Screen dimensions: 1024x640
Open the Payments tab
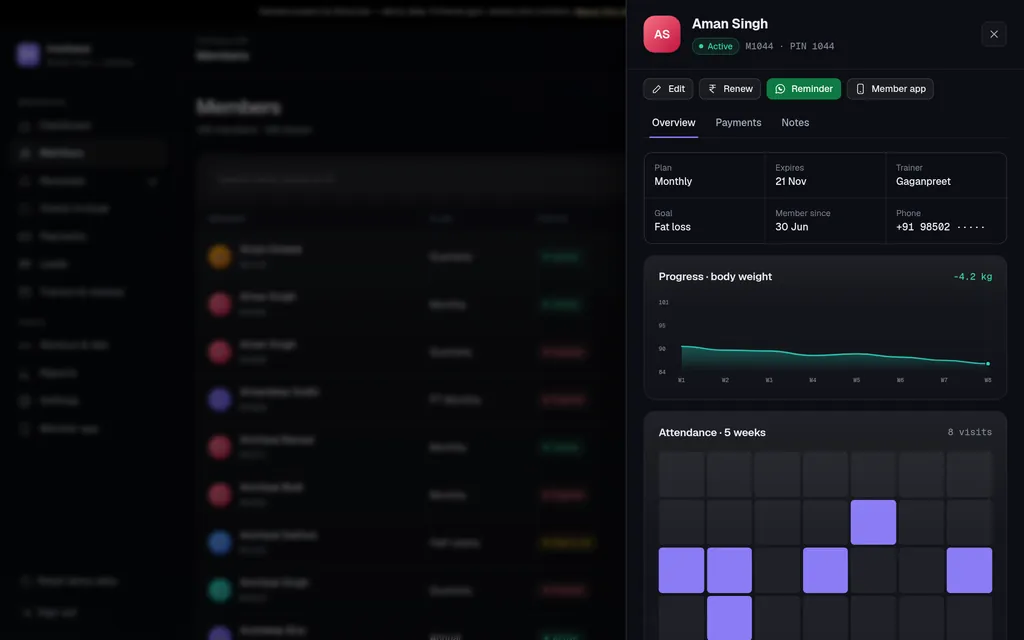click(x=738, y=123)
